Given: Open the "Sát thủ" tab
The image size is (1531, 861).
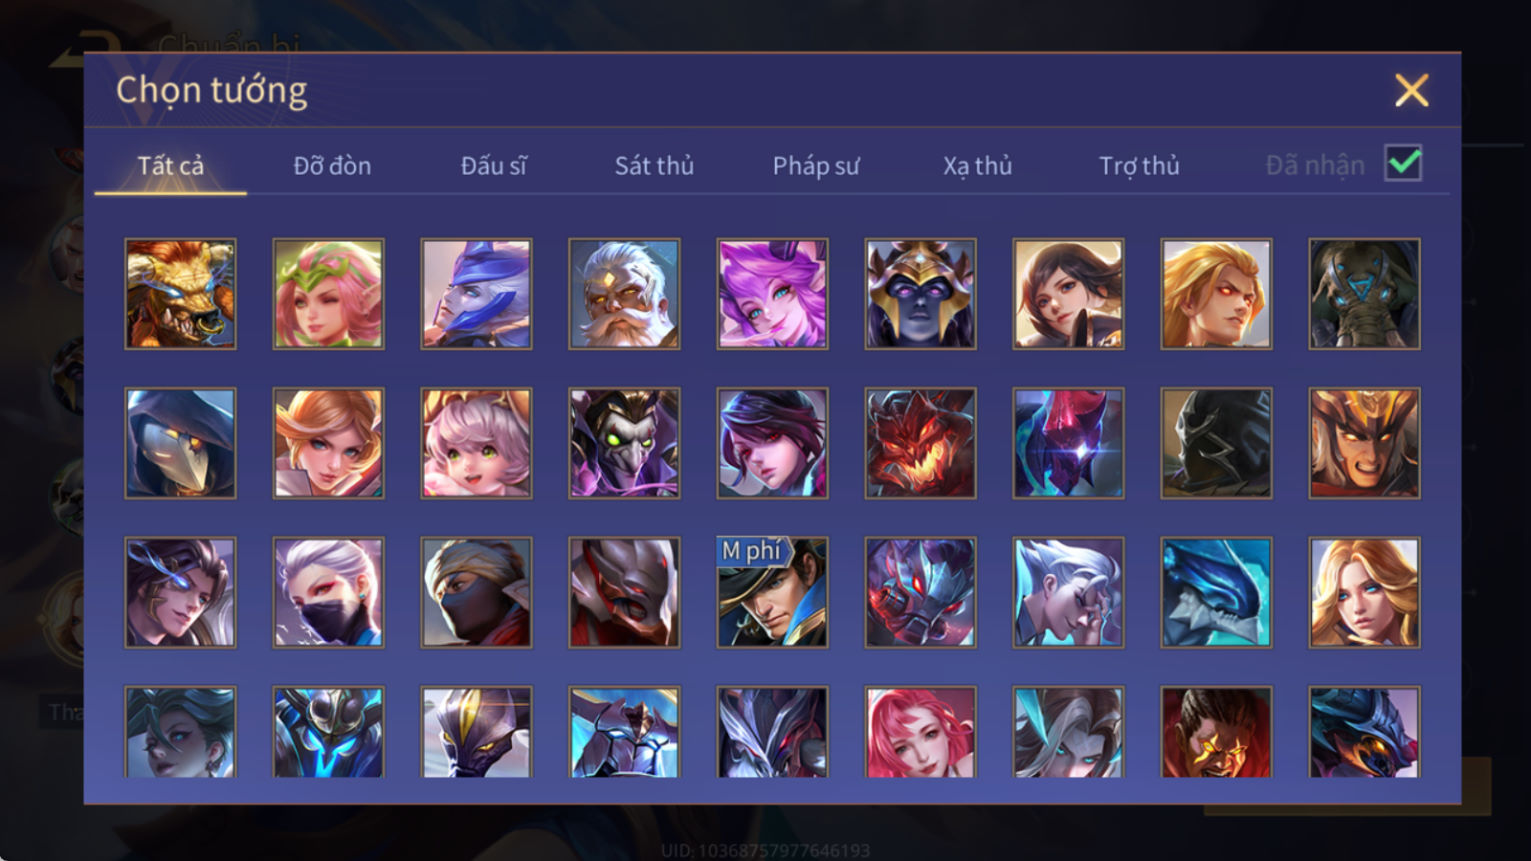Looking at the screenshot, I should point(654,166).
